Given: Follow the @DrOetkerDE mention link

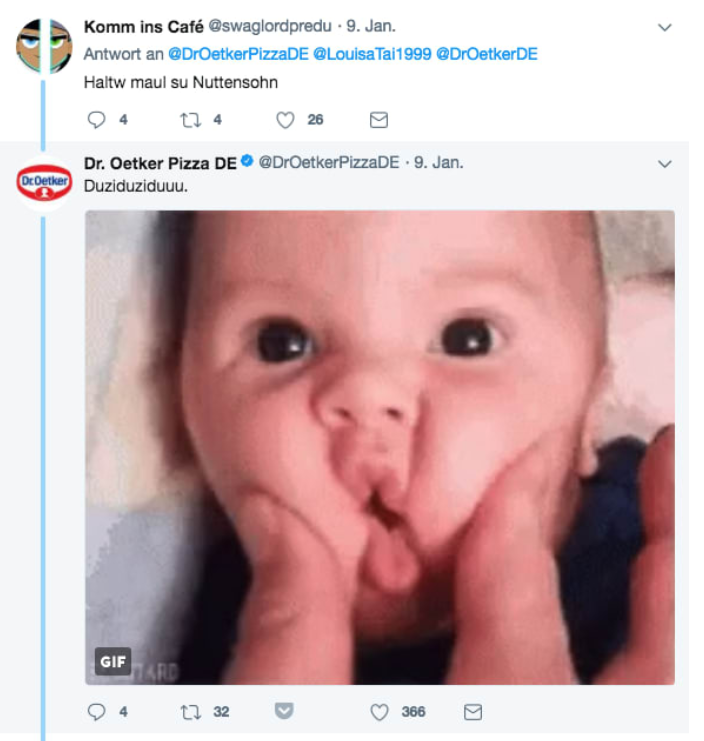Looking at the screenshot, I should pos(487,54).
